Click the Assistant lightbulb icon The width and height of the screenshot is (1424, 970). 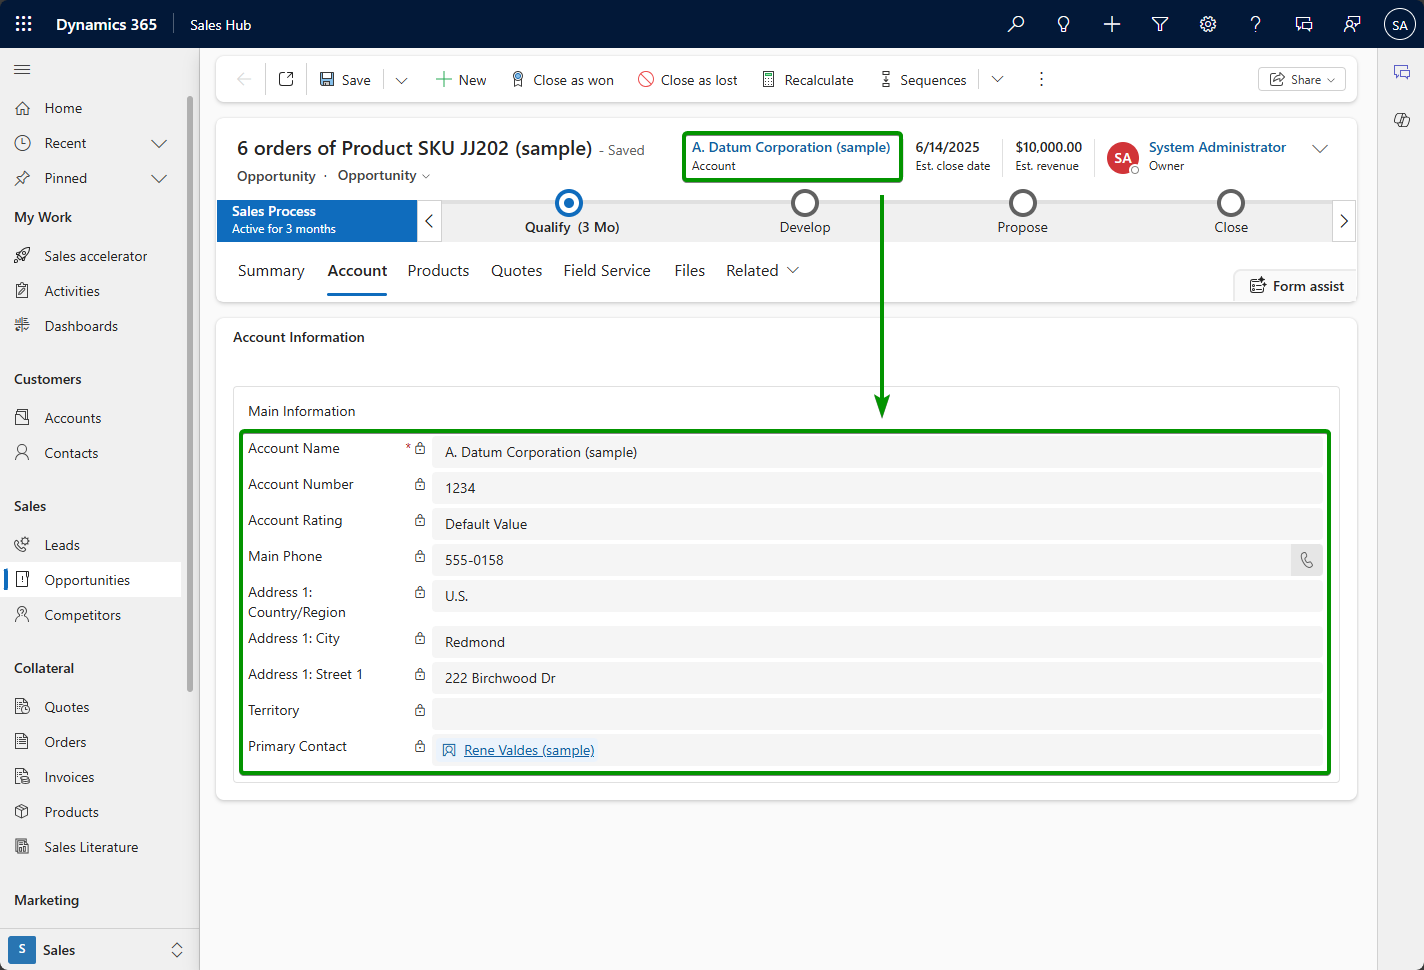(1064, 24)
